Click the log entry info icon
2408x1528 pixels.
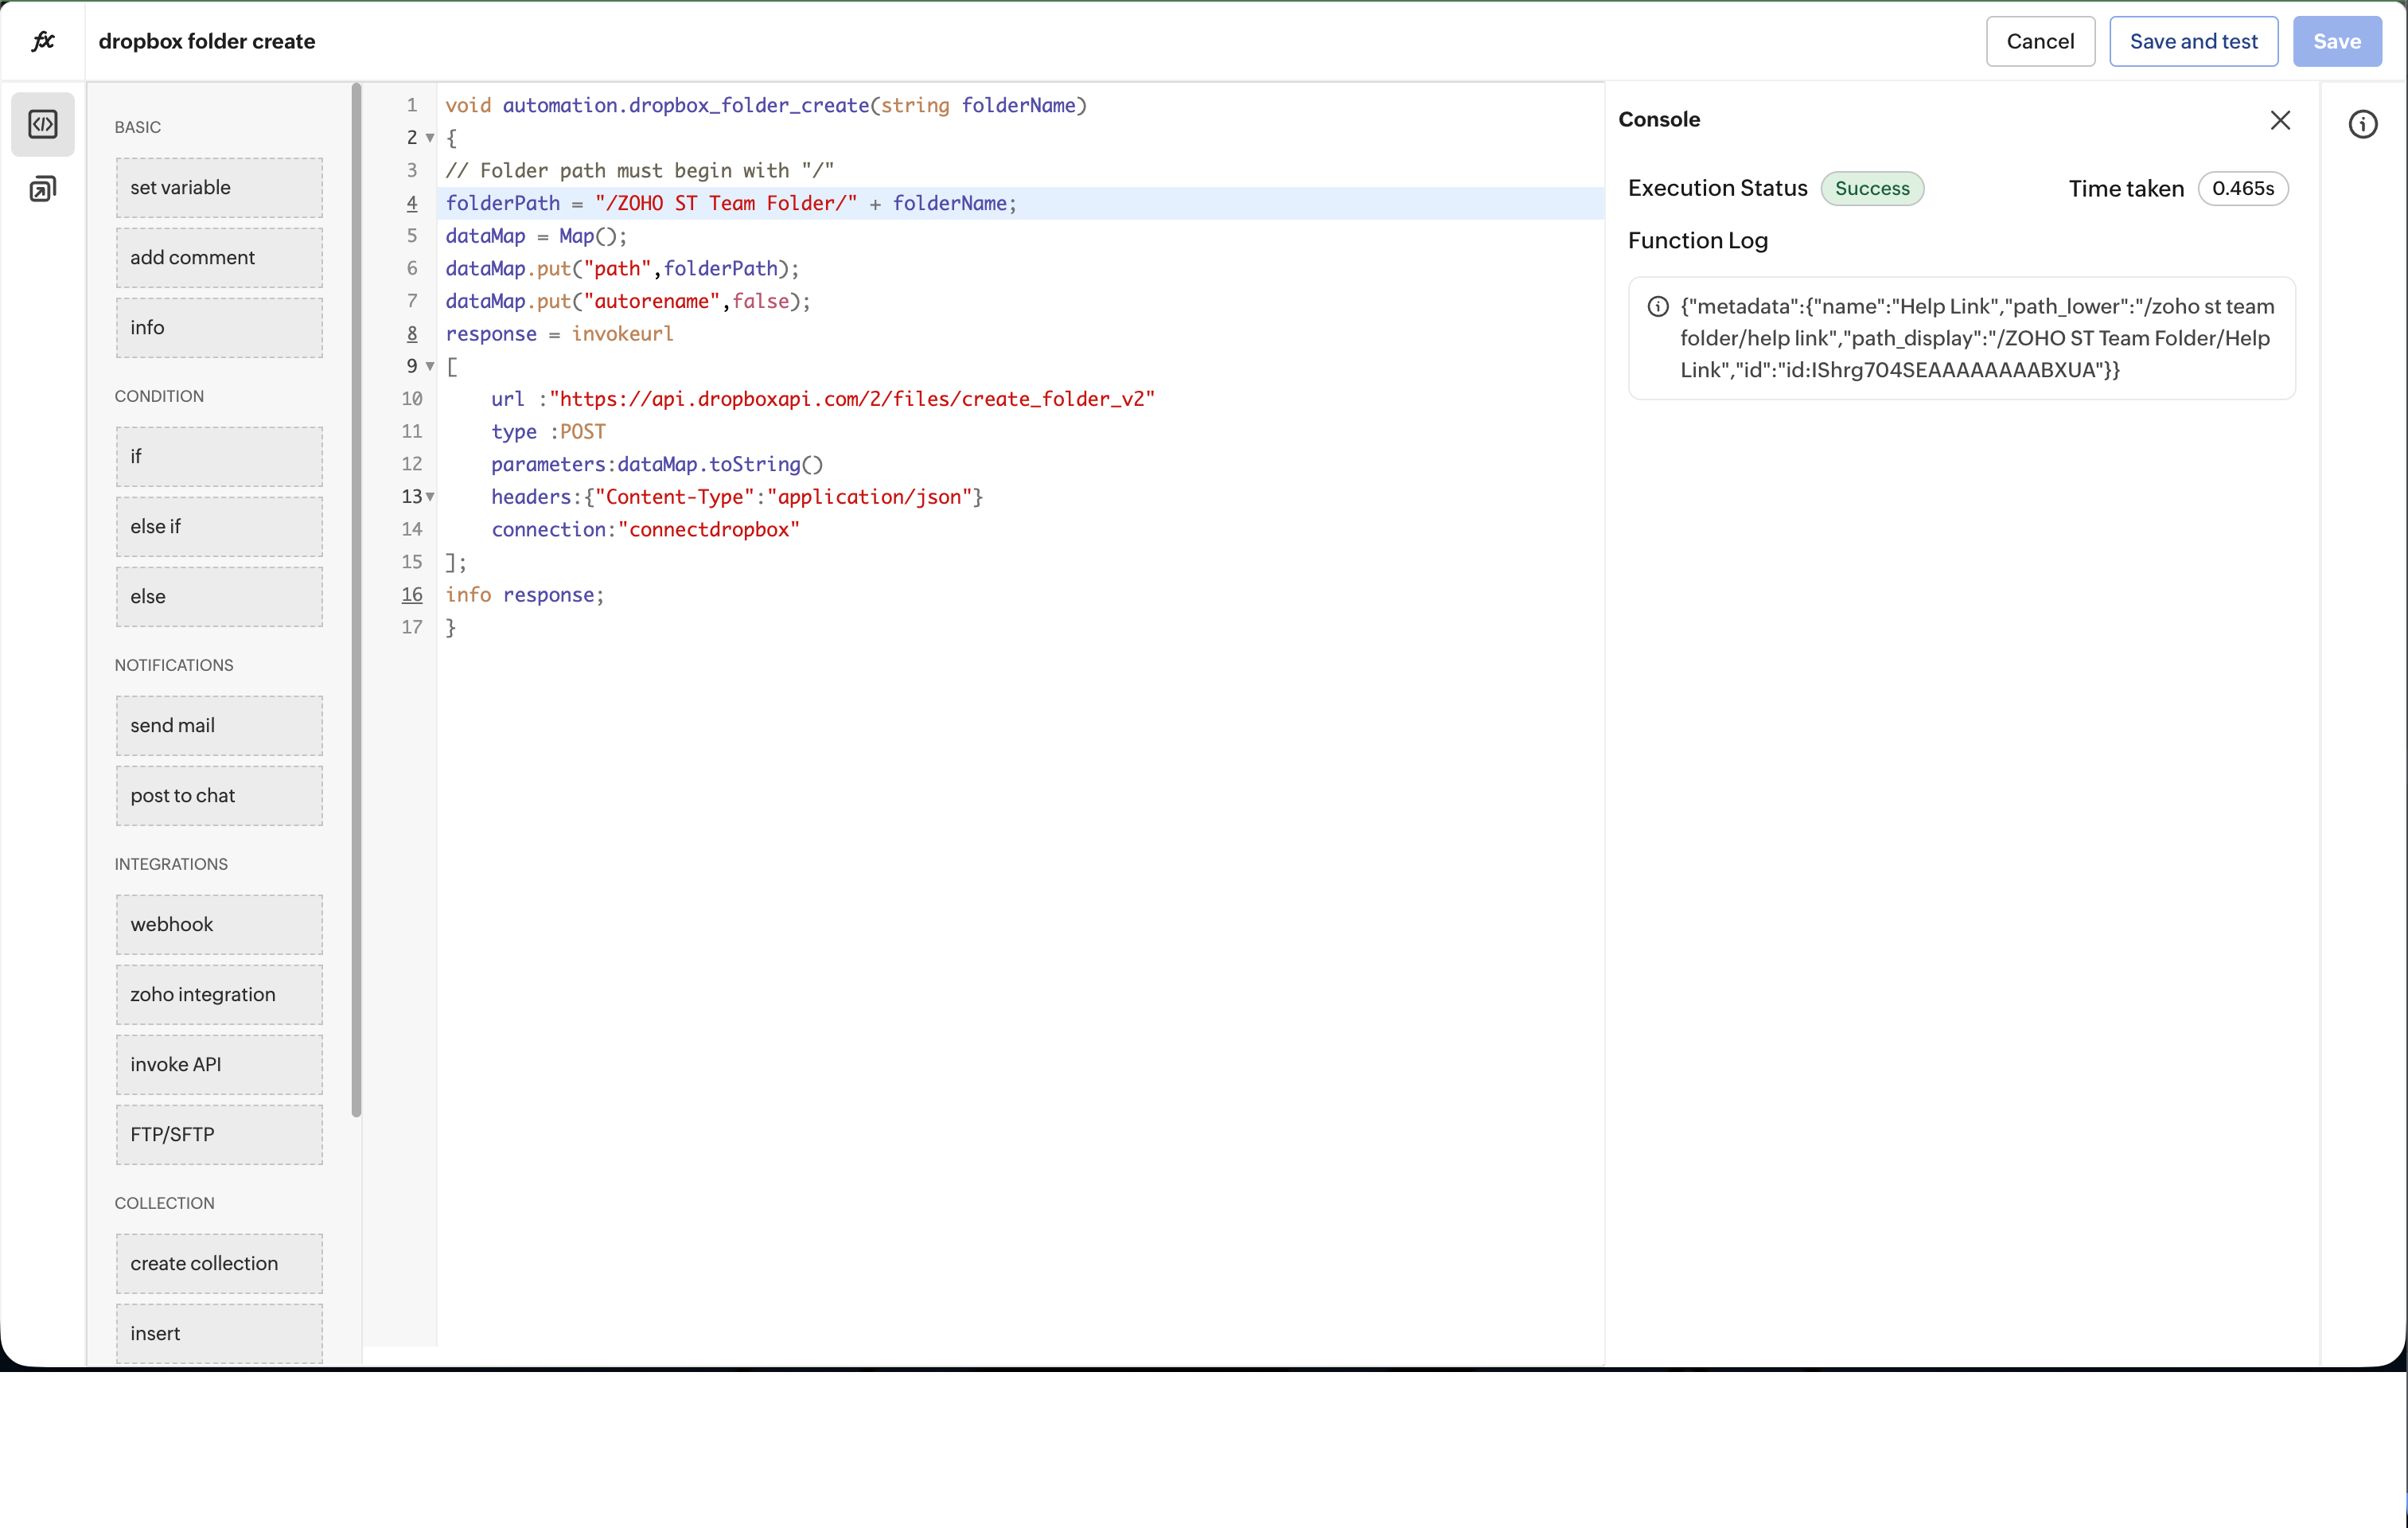click(1657, 307)
